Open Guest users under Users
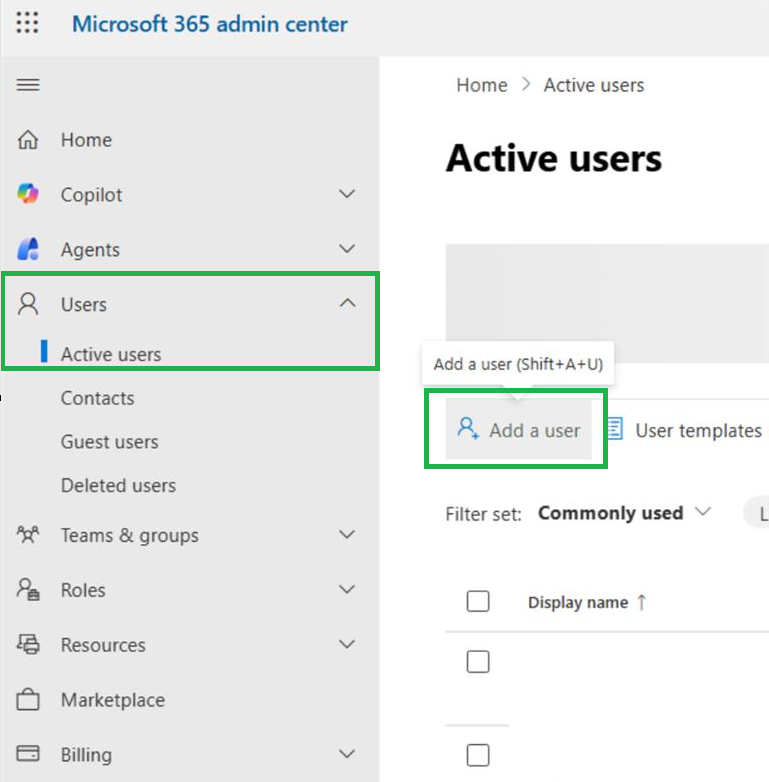Screen dimensions: 769x782 (x=110, y=442)
